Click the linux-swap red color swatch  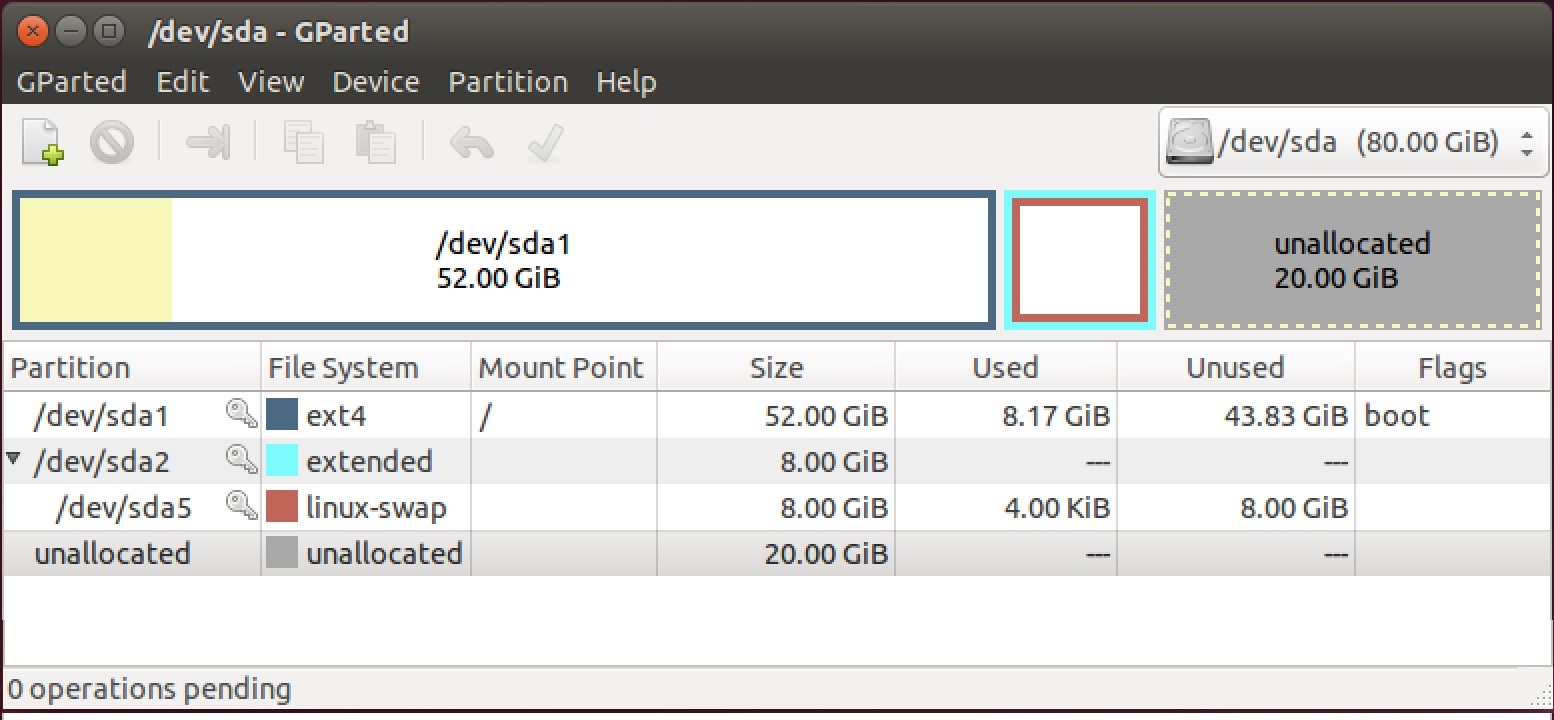(282, 507)
